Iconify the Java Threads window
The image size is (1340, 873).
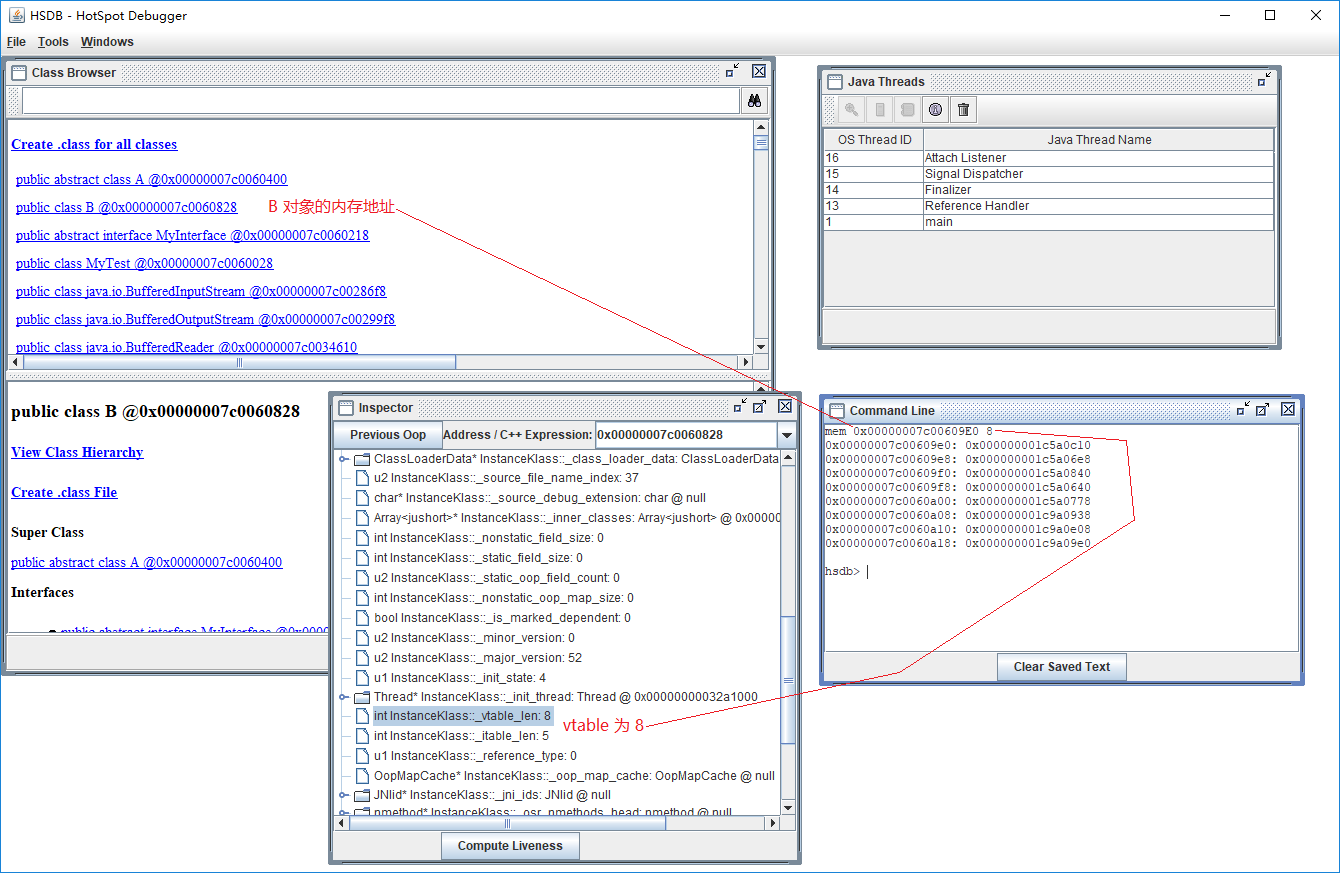coord(1264,81)
